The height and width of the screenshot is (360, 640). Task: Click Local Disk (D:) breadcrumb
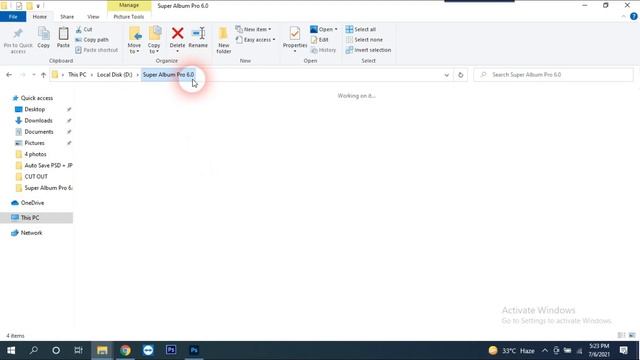(x=115, y=75)
